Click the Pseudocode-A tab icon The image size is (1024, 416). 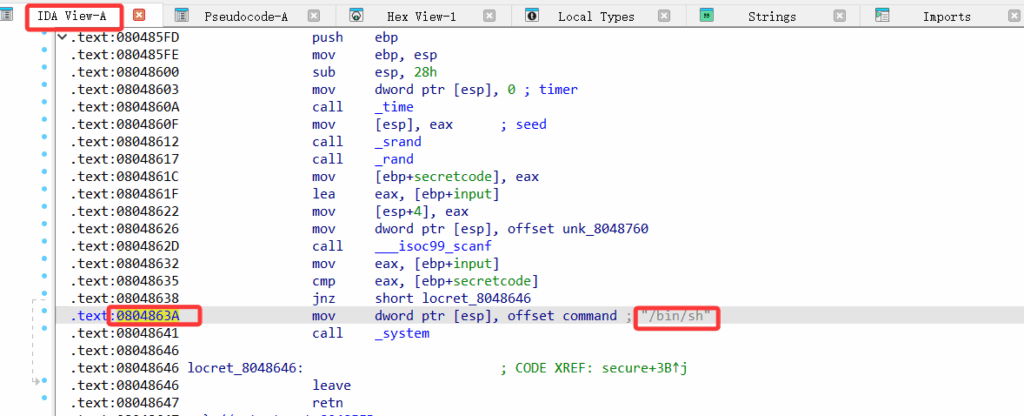coord(181,16)
